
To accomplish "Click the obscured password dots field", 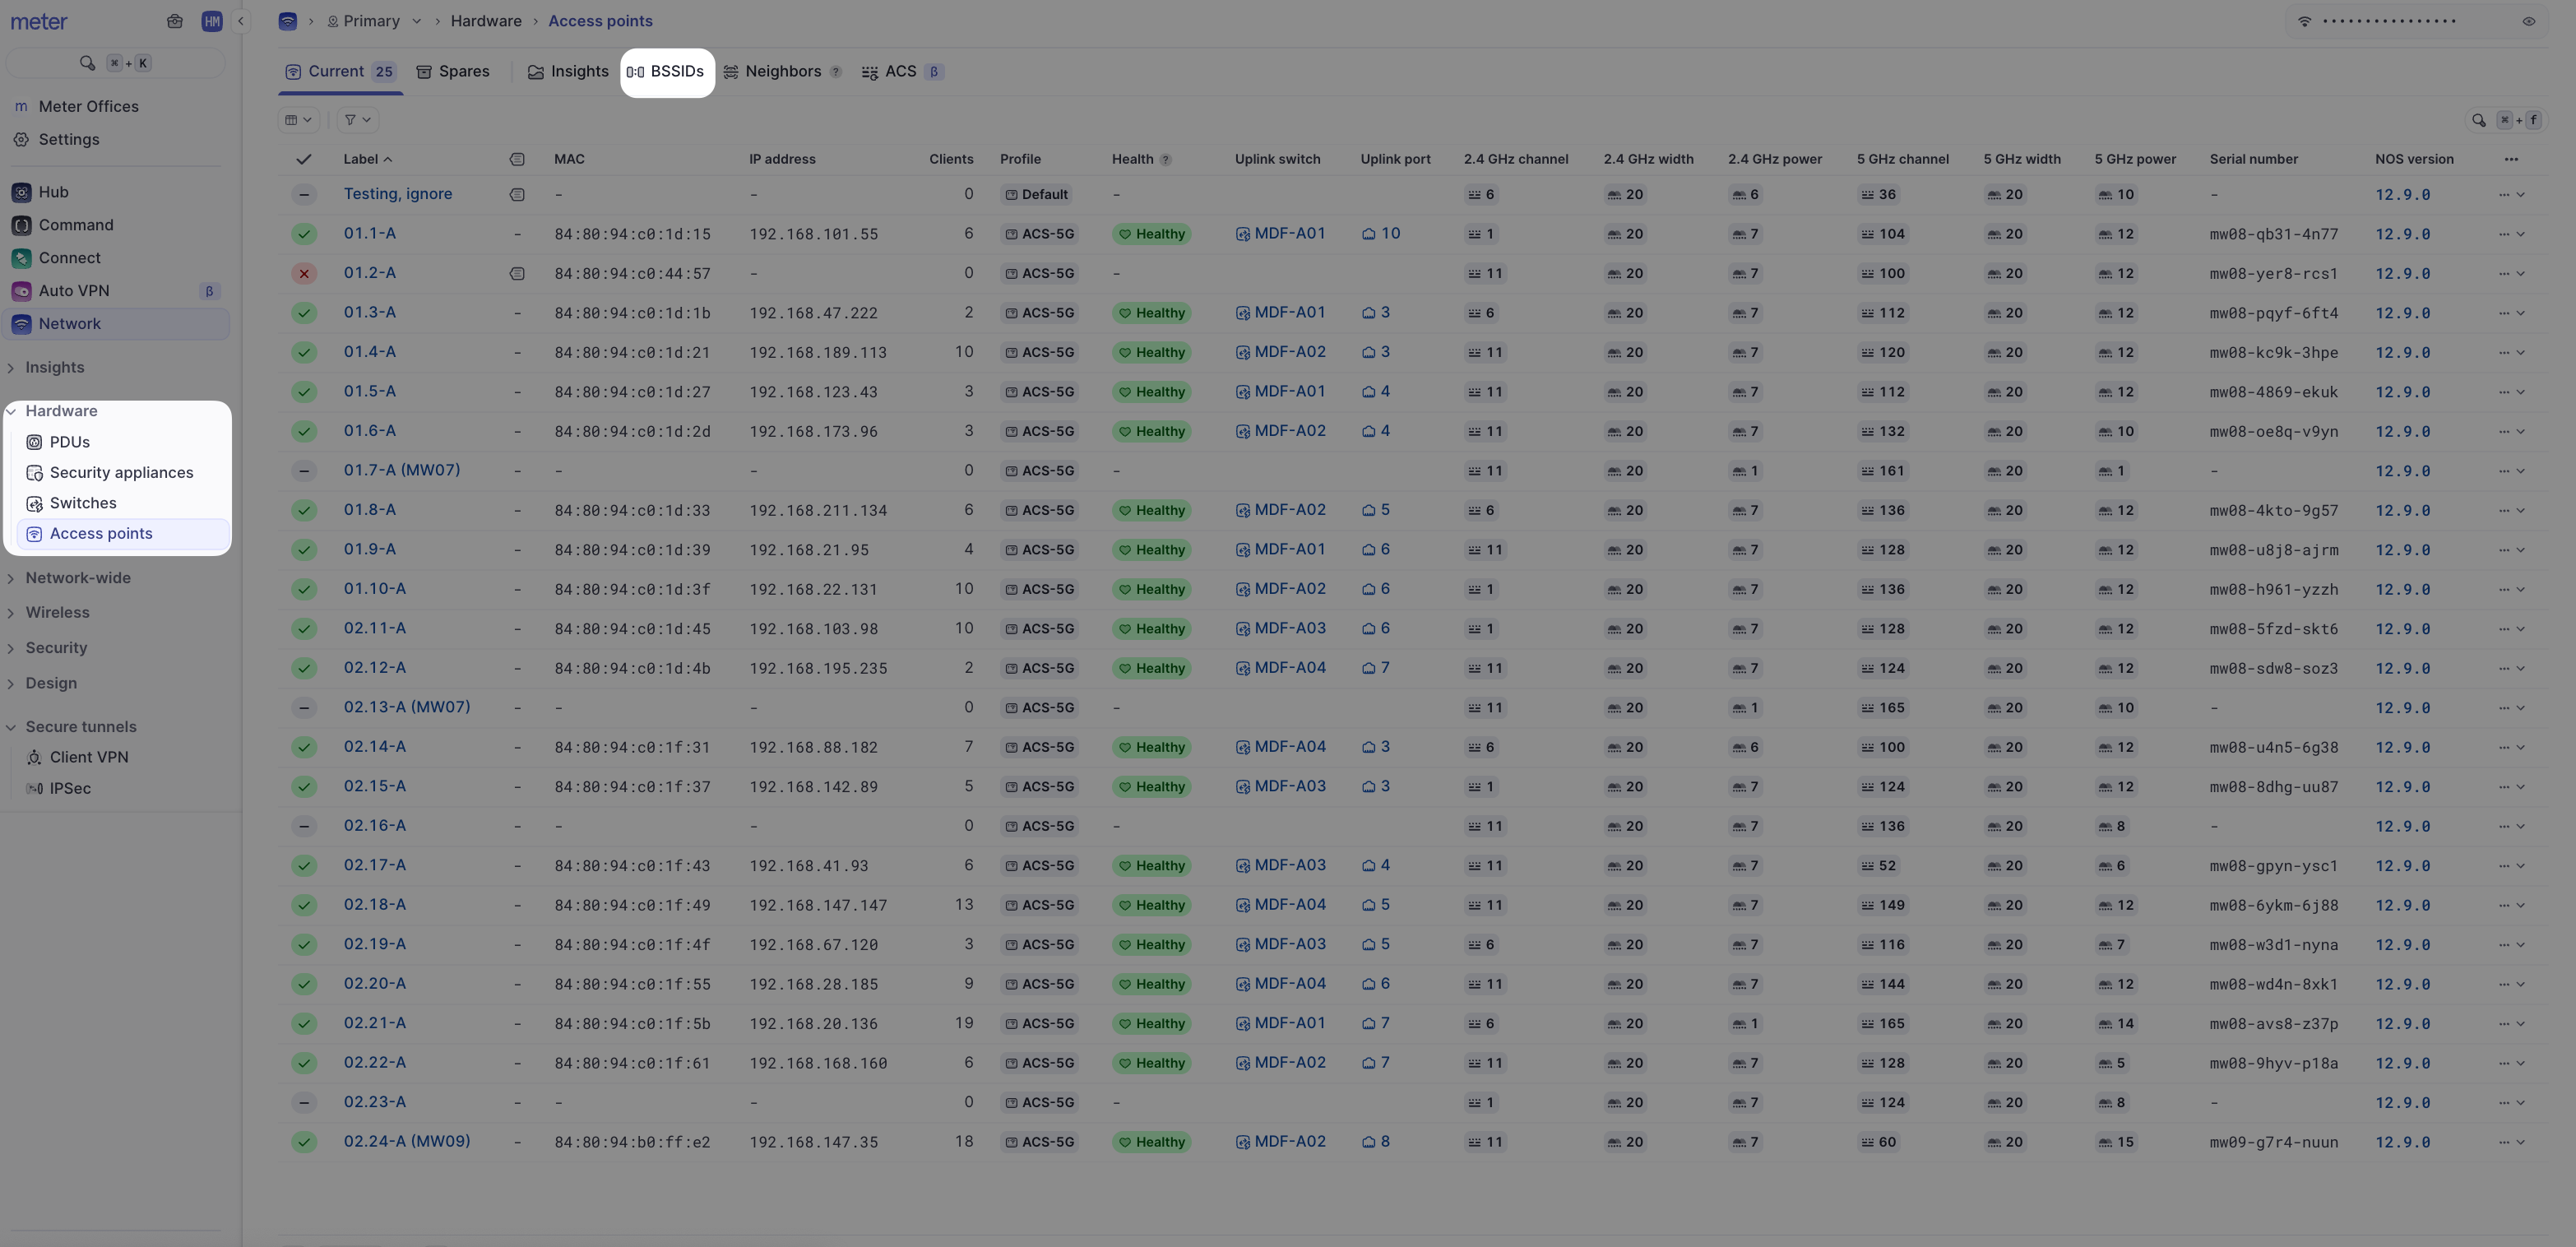I will [2390, 21].
